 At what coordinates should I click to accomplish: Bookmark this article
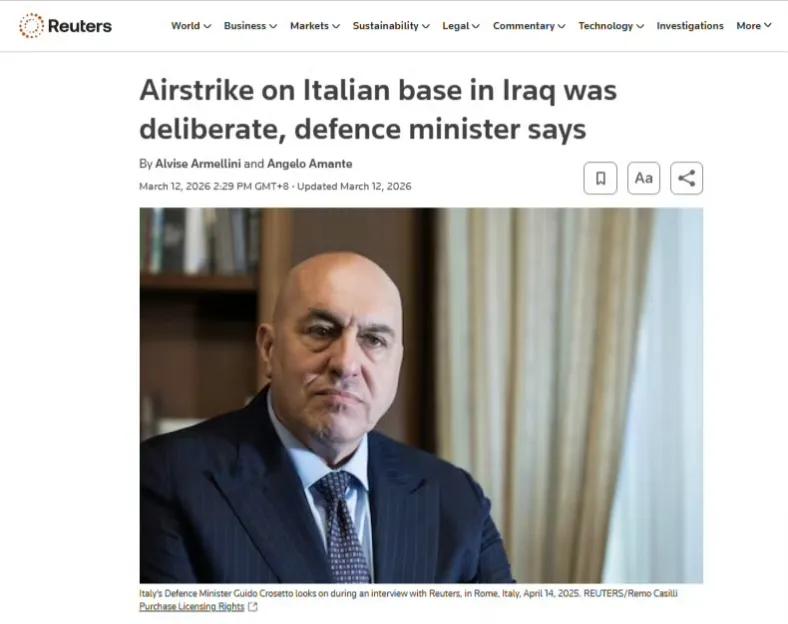[x=600, y=178]
